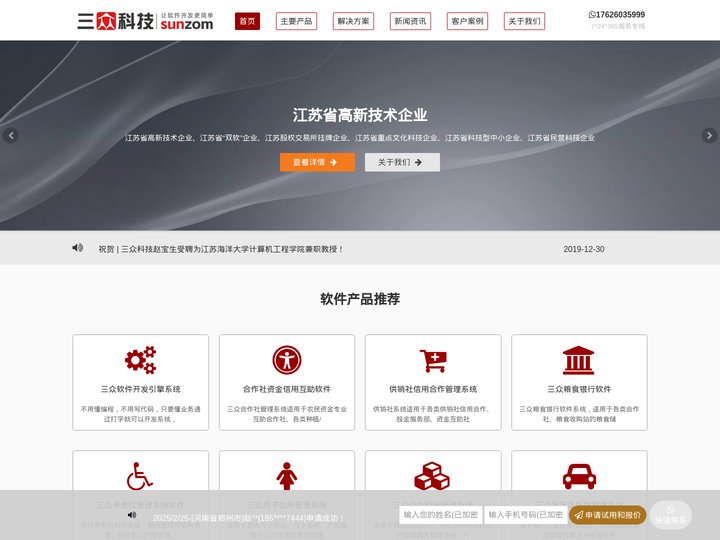Click the description text under 三众粮食银行软件
Screen dimensions: 720x540
pyautogui.click(x=579, y=414)
